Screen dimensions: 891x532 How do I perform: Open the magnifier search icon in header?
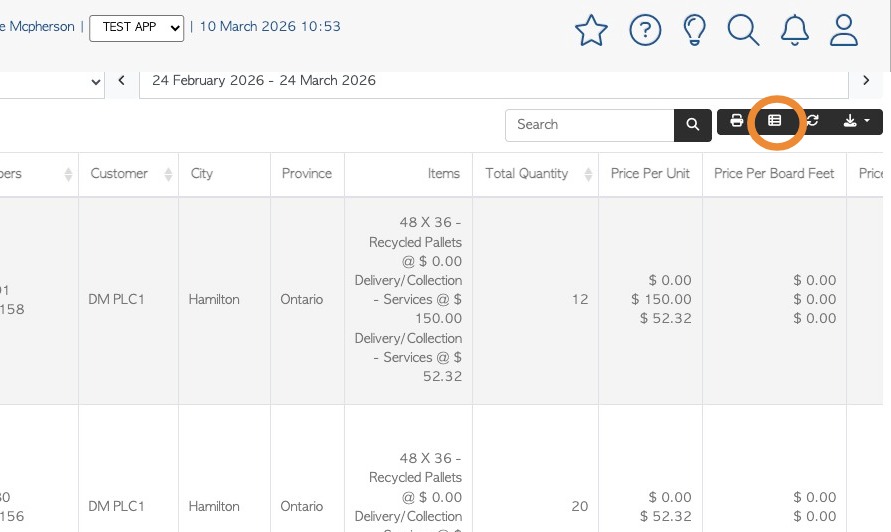pyautogui.click(x=743, y=30)
